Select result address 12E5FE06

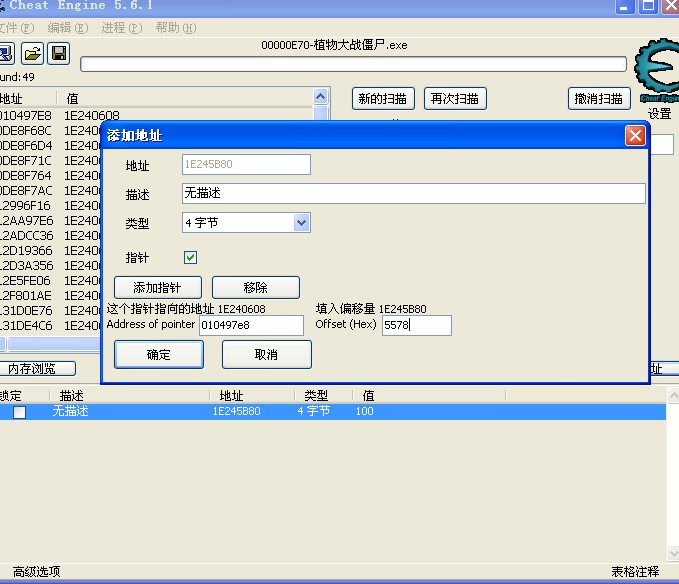coord(25,281)
